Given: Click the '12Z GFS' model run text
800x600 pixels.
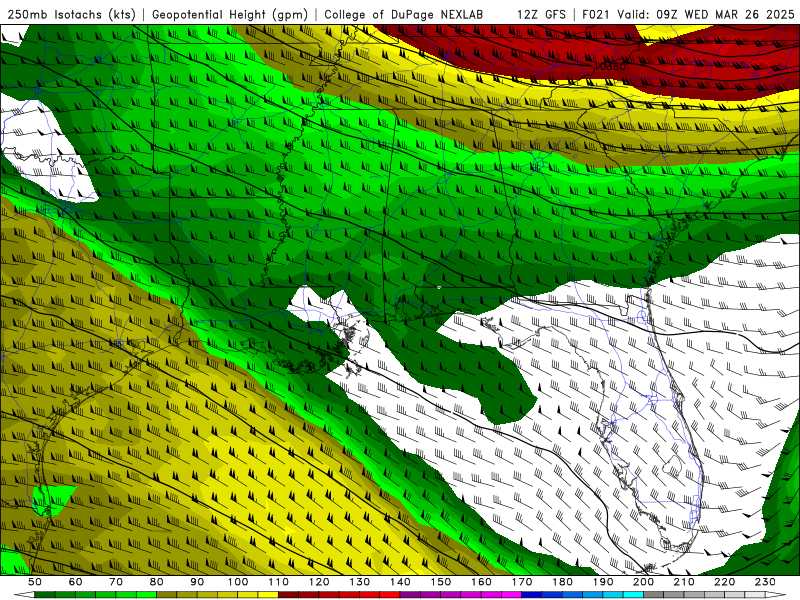Looking at the screenshot, I should [541, 14].
